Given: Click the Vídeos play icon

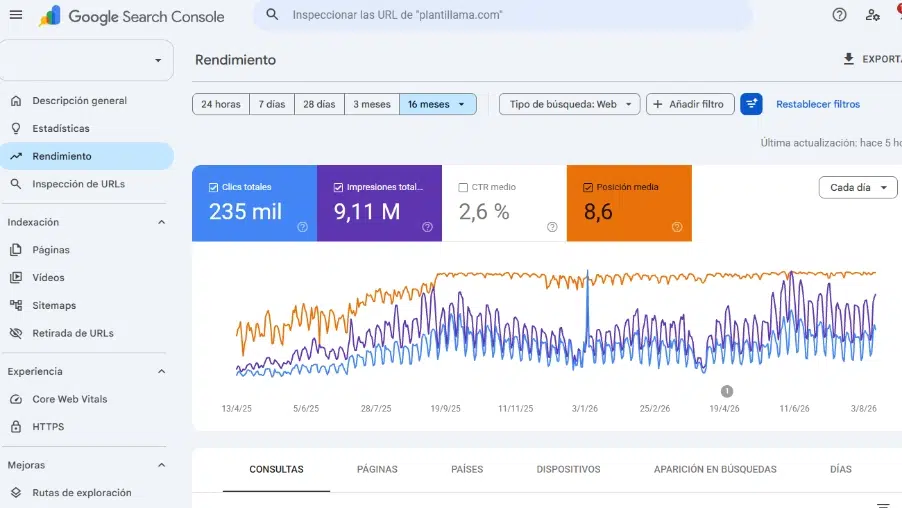Looking at the screenshot, I should pyautogui.click(x=16, y=277).
